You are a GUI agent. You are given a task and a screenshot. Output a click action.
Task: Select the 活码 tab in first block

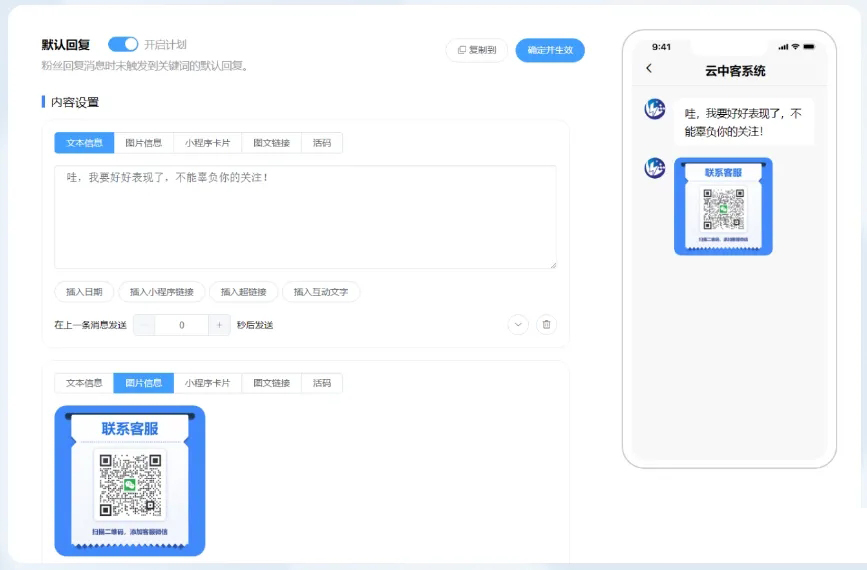point(322,143)
